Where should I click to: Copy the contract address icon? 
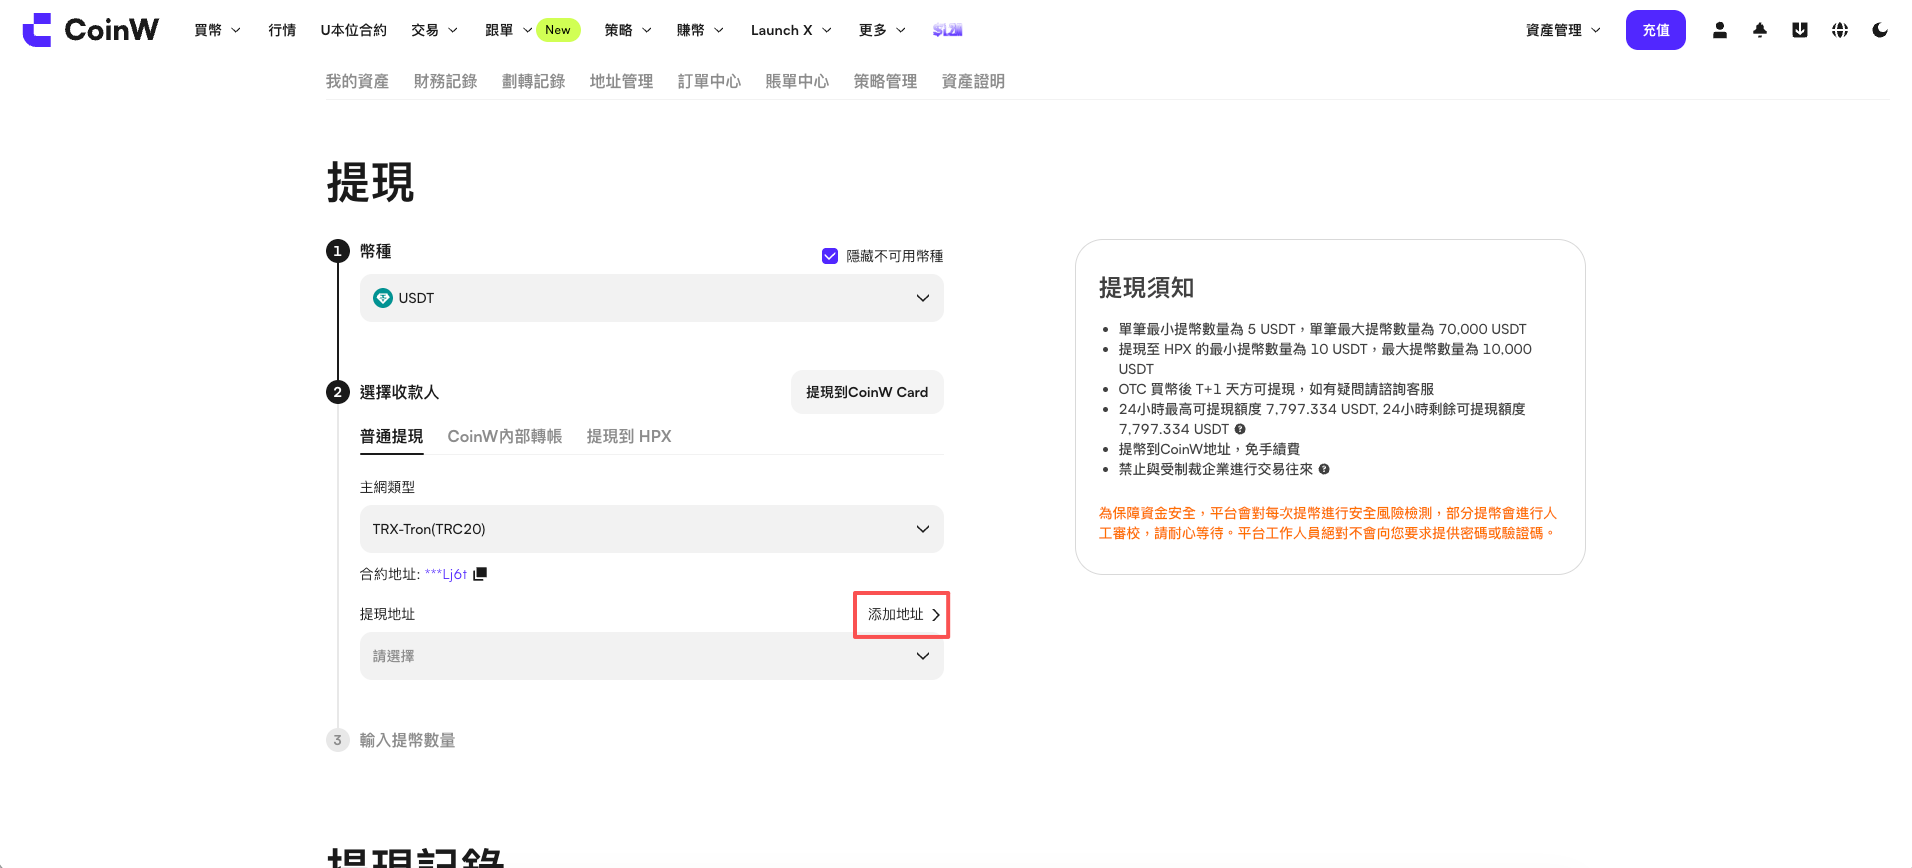[x=480, y=574]
